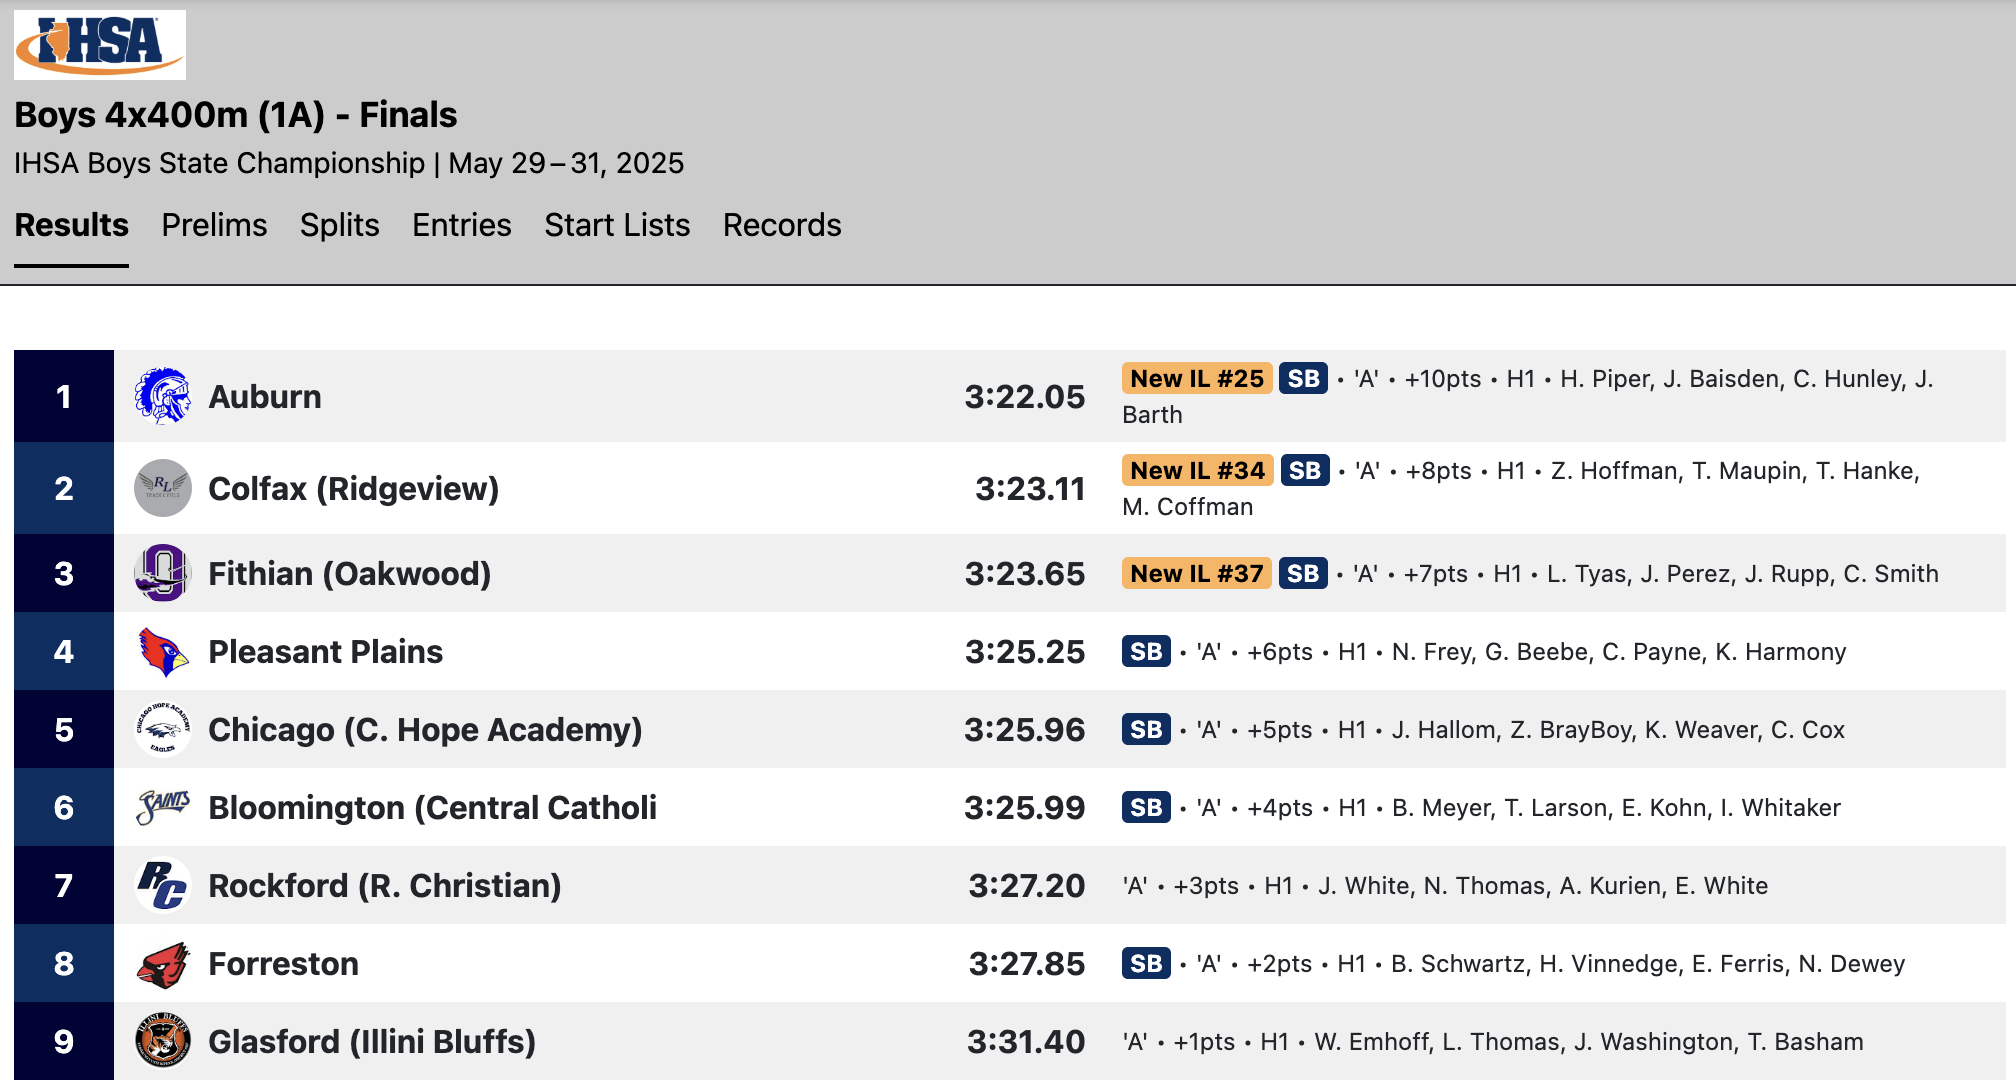Click the Rockford Christian RC logo
This screenshot has height=1088, width=2016.
click(x=163, y=885)
